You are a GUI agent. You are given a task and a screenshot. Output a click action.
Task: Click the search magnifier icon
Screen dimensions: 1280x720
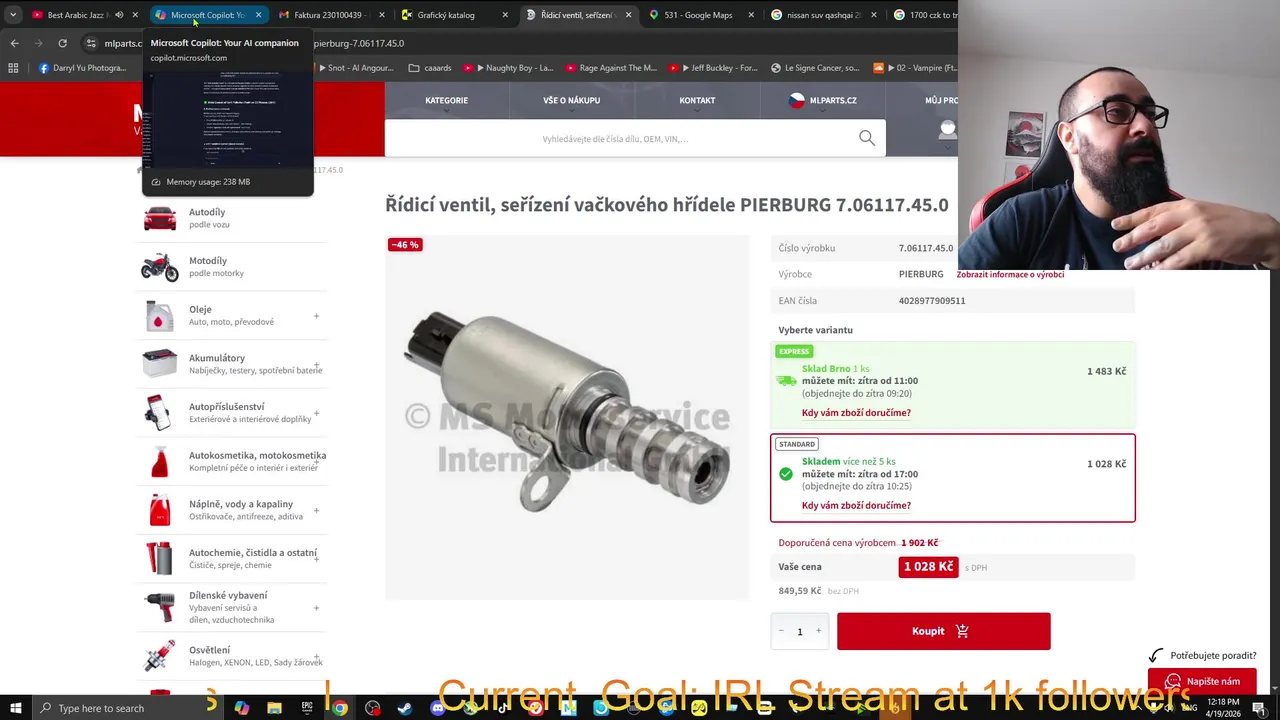click(x=867, y=138)
